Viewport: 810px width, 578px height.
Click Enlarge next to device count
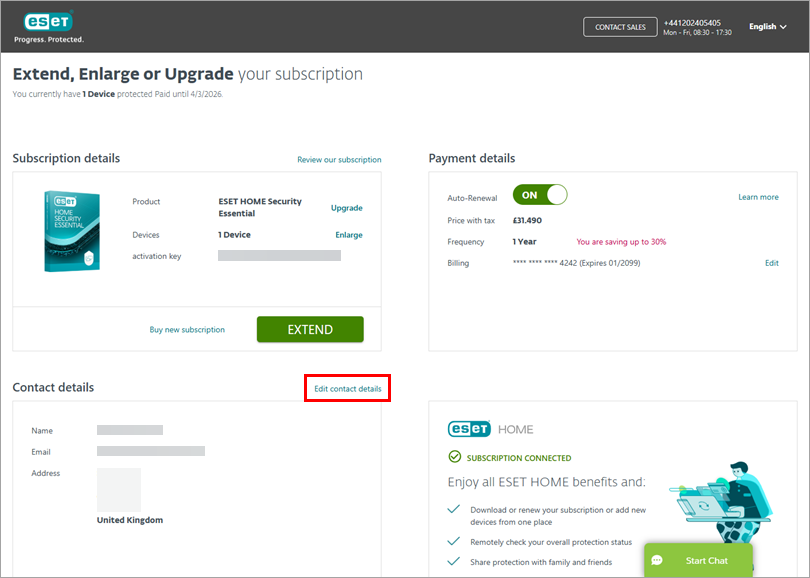click(349, 235)
